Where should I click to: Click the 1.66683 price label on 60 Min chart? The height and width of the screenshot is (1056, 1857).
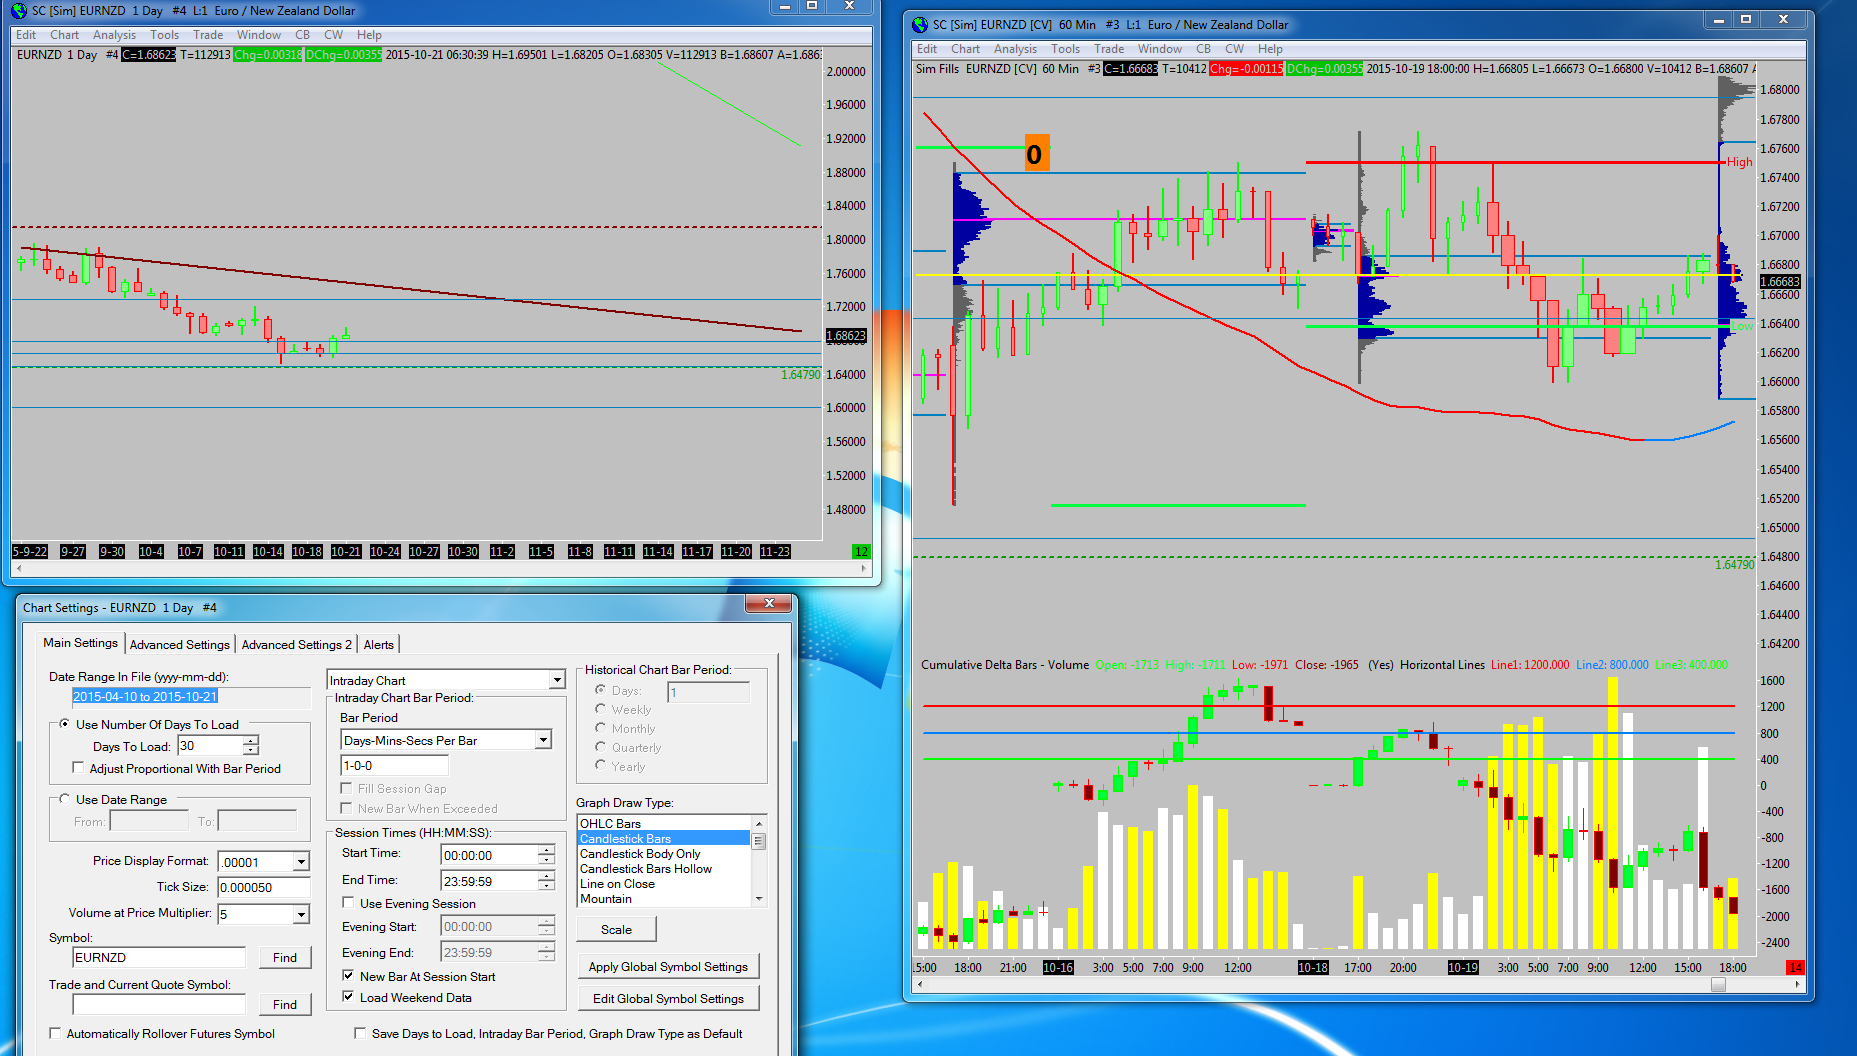[1780, 282]
